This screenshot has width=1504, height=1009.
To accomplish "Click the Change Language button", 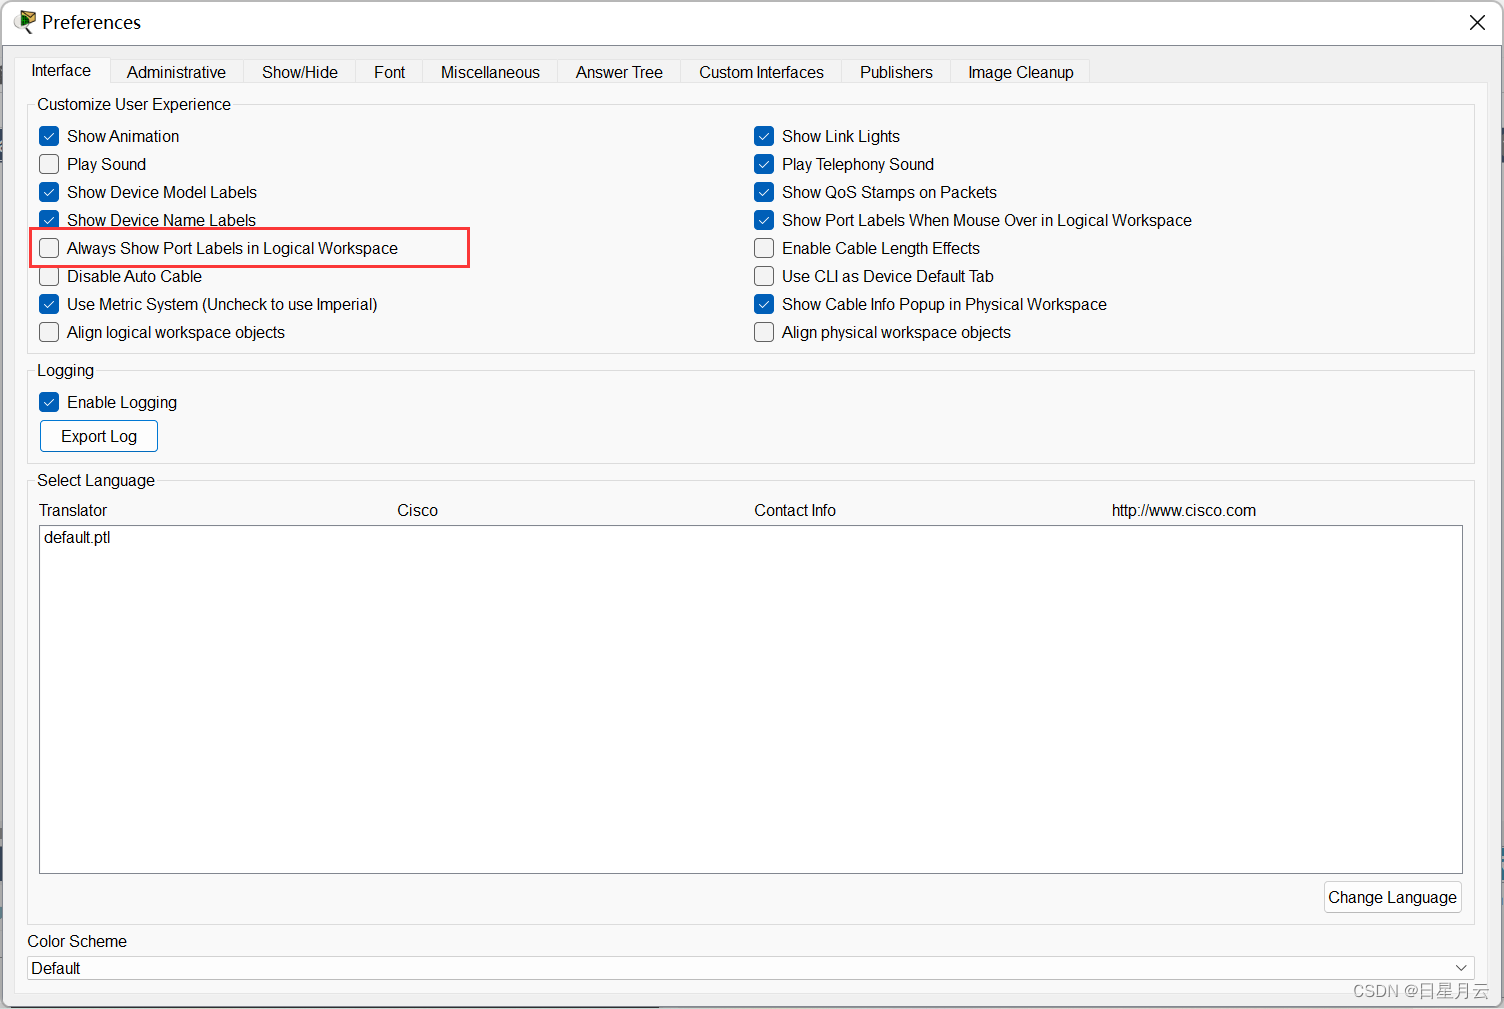I will pyautogui.click(x=1392, y=897).
